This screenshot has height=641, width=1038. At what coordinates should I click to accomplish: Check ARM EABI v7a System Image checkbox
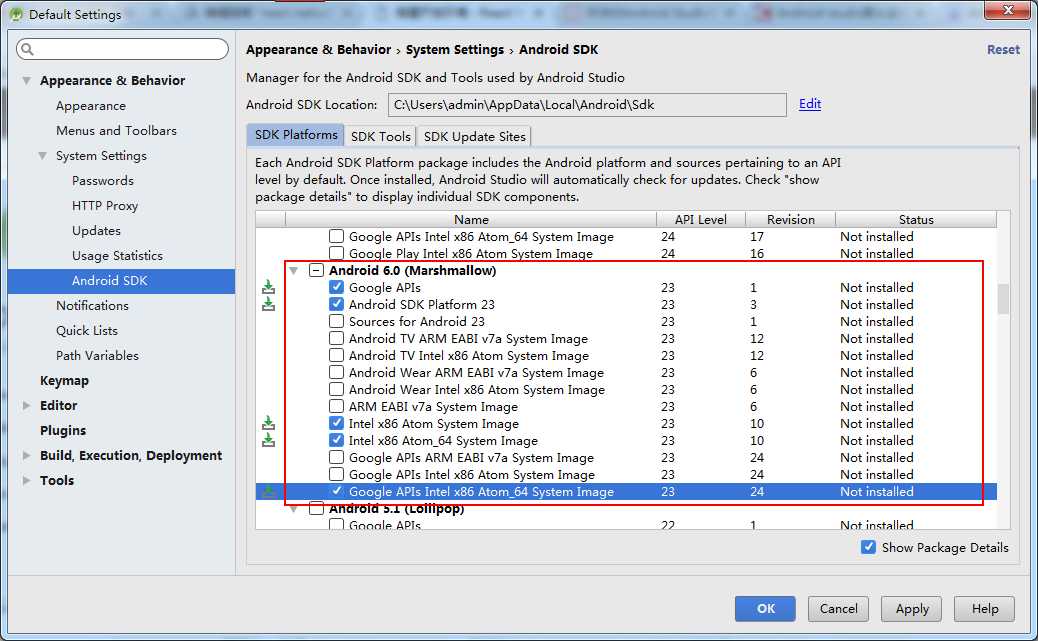pos(336,407)
